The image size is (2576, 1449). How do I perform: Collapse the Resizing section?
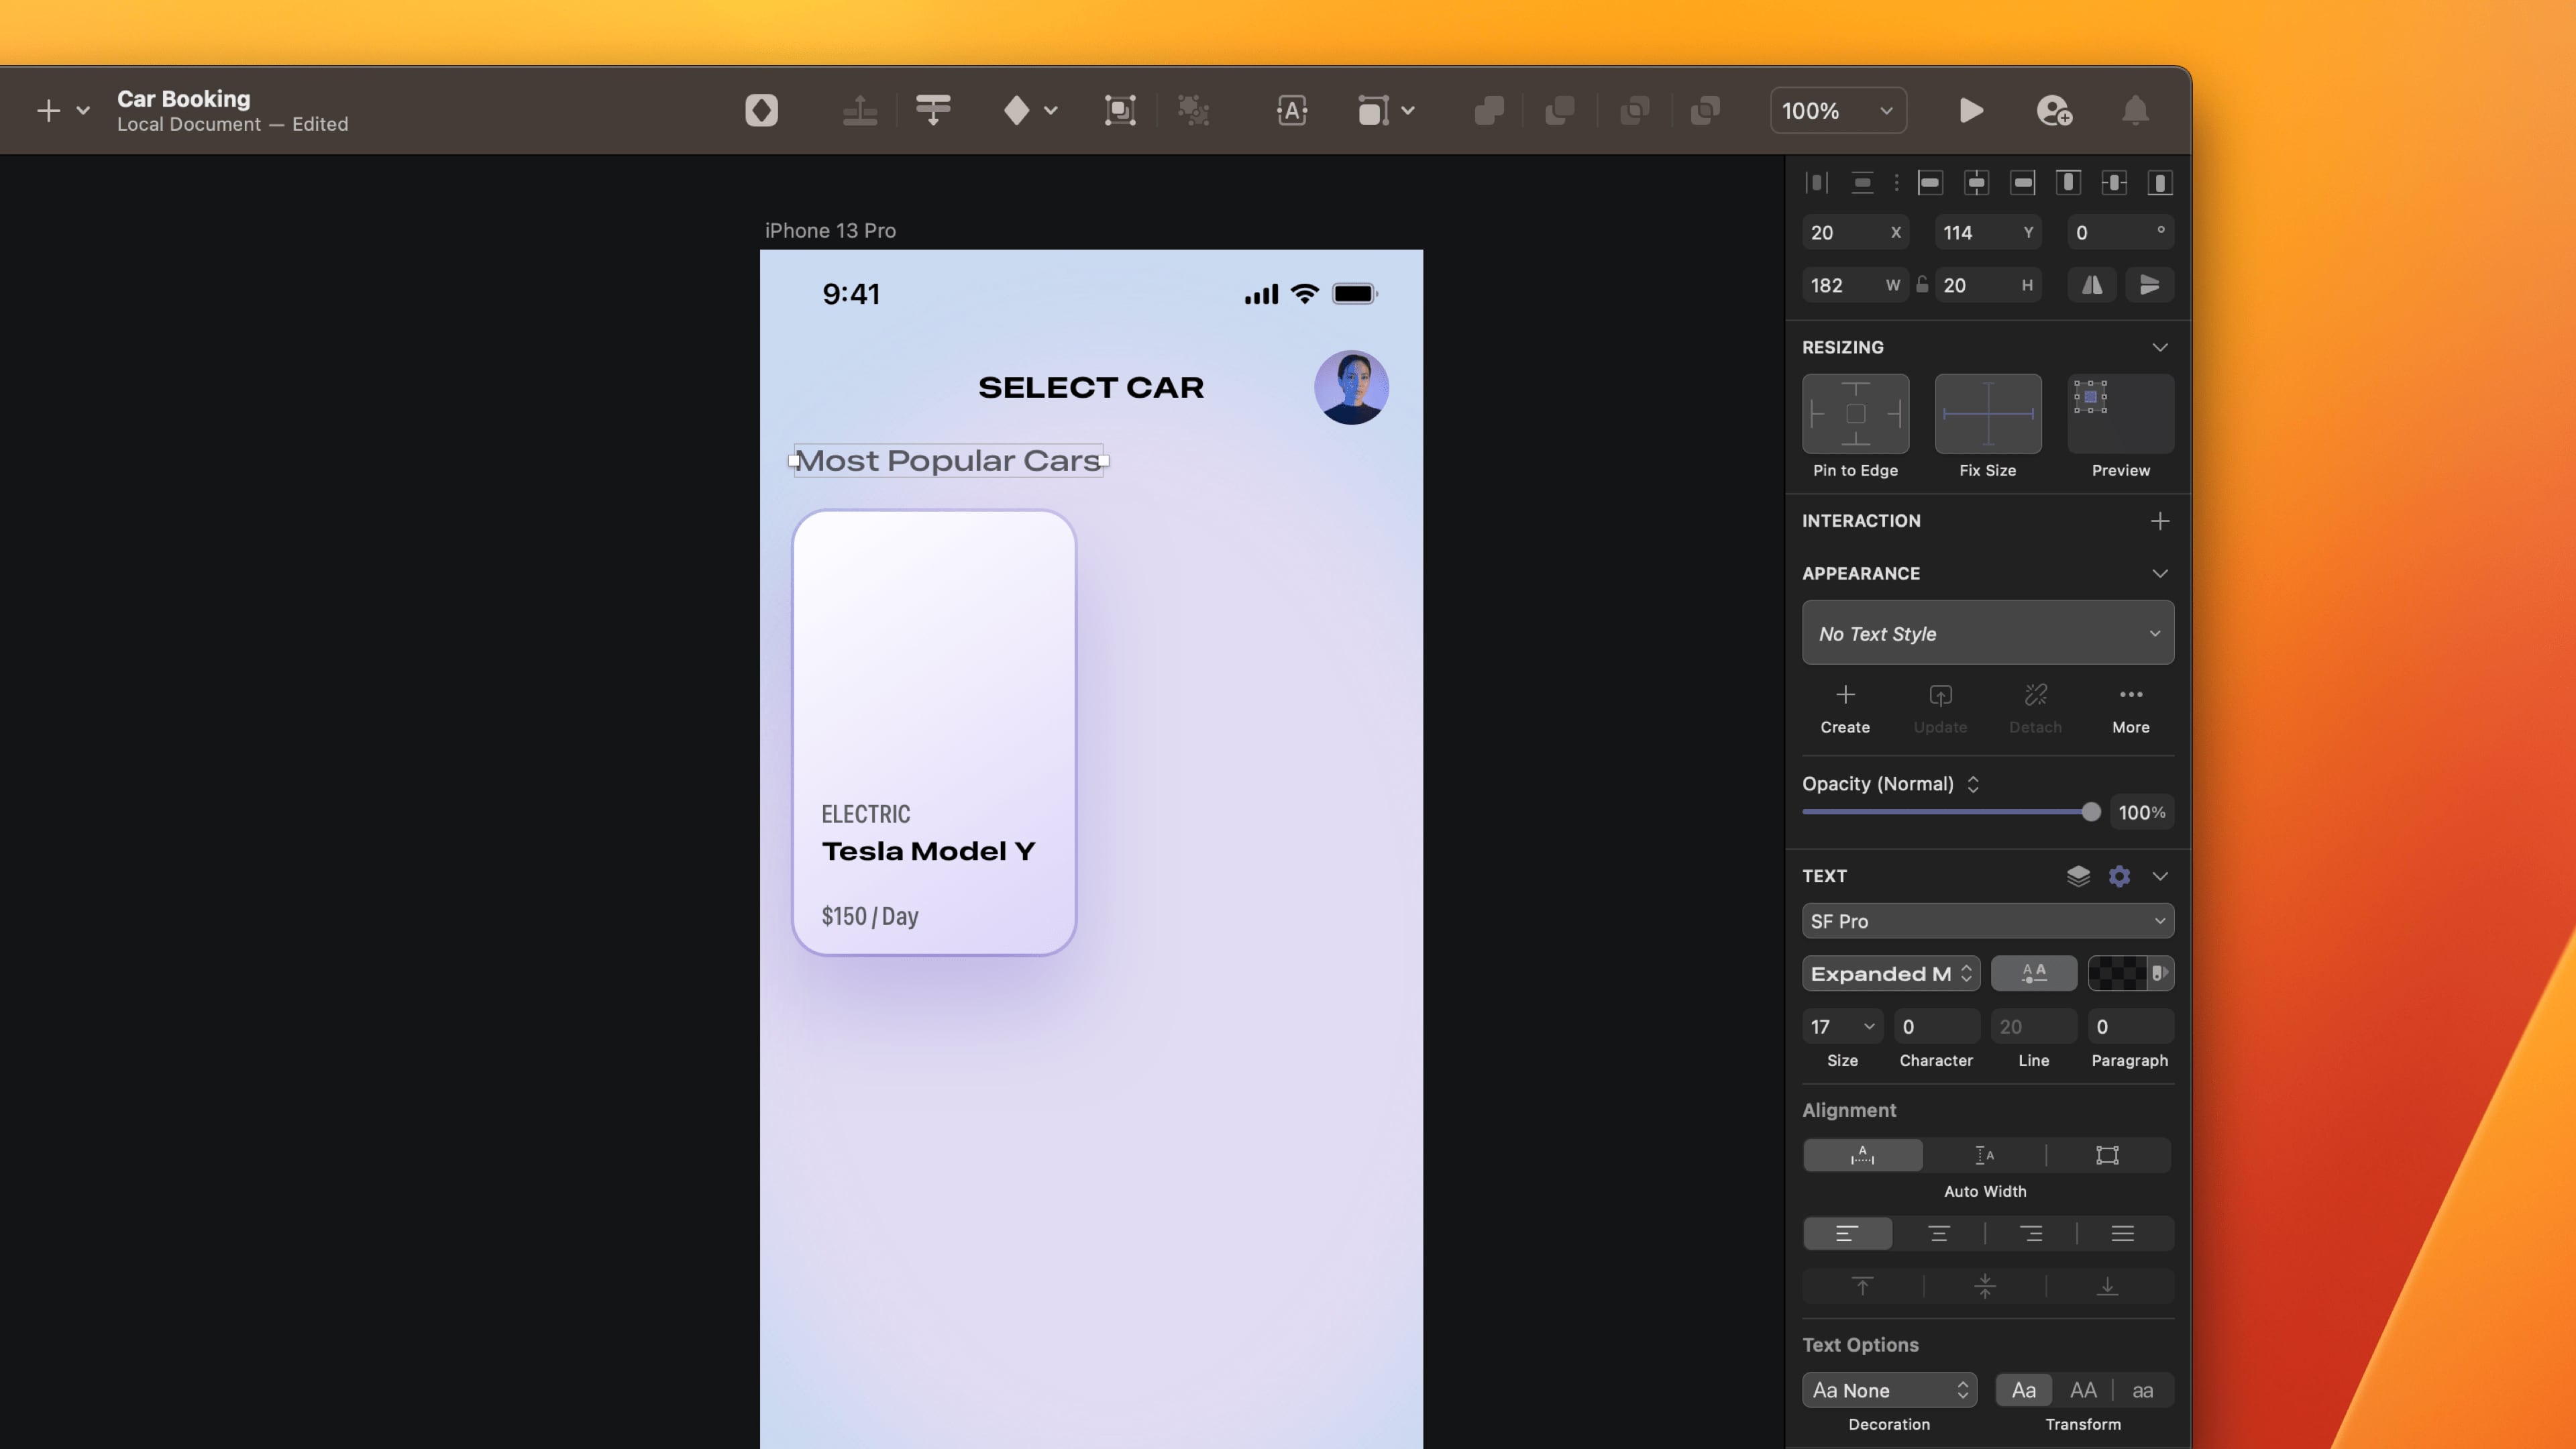coord(2160,347)
